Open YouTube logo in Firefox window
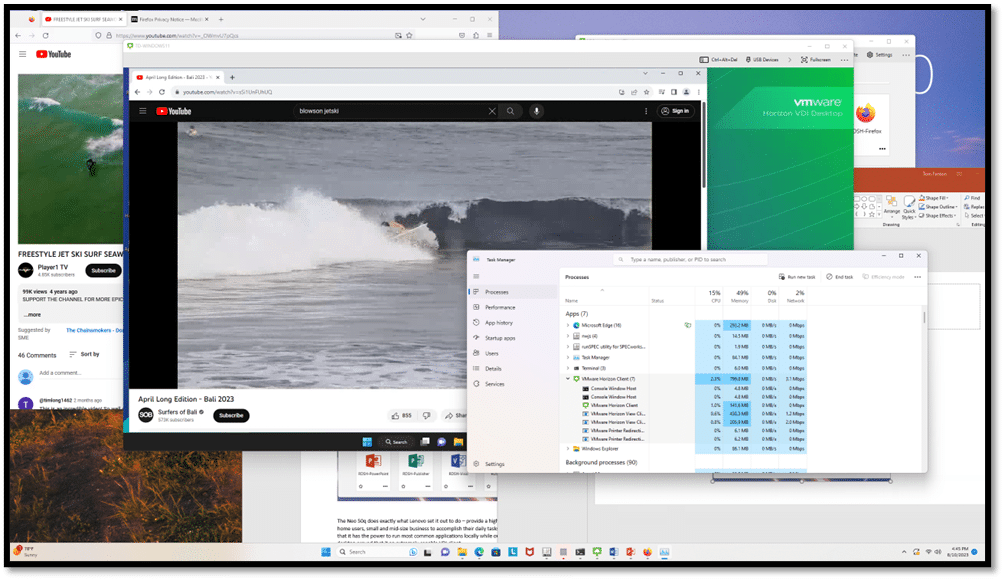This screenshot has height=580, width=1004. 53,54
